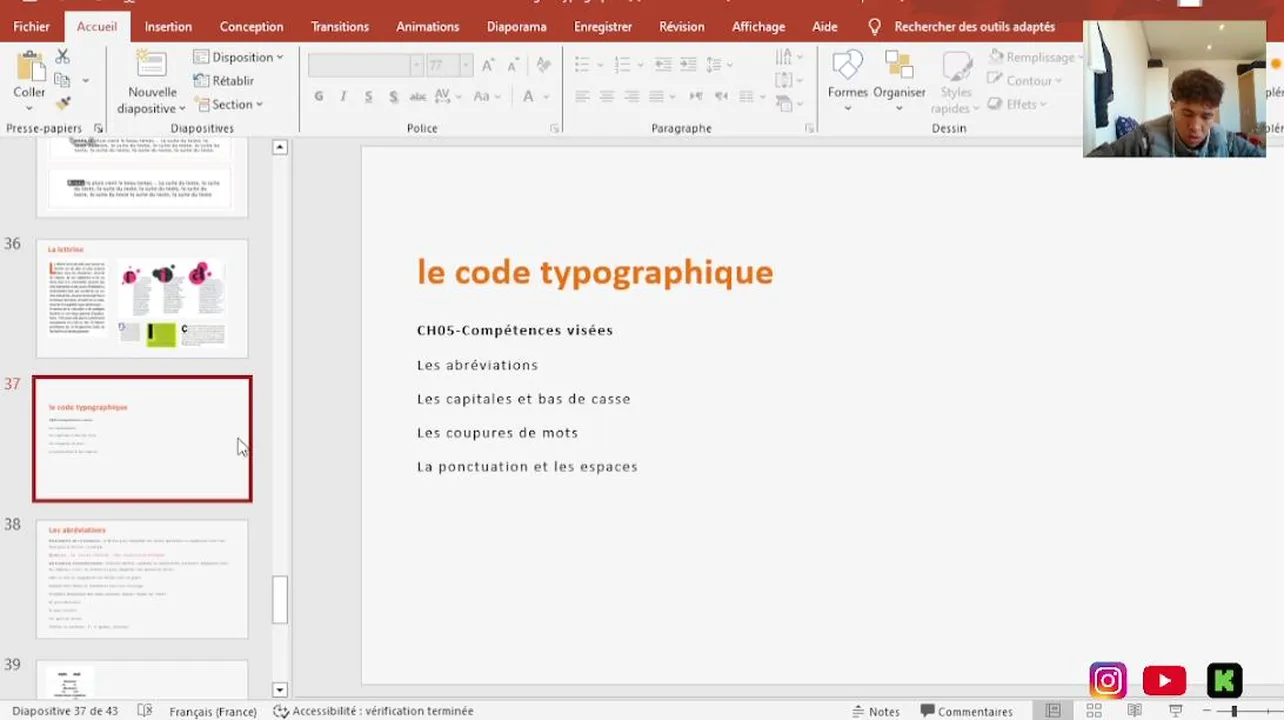1284x720 pixels.
Task: Align text left
Action: coord(583,97)
